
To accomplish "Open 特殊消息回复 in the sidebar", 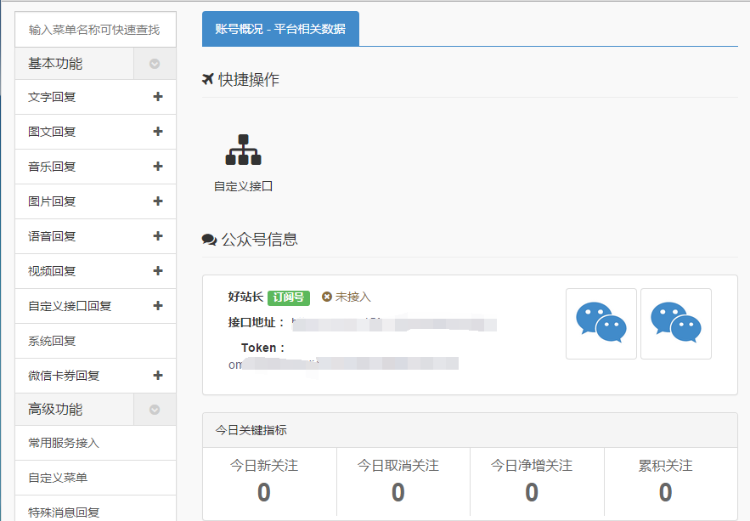I will pyautogui.click(x=96, y=510).
